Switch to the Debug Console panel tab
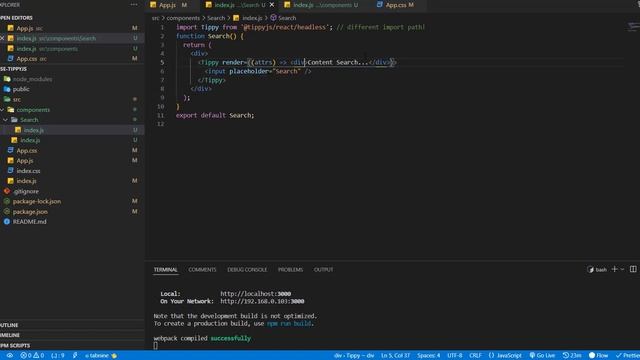Screen dimensions: 640x360 pyautogui.click(x=247, y=269)
